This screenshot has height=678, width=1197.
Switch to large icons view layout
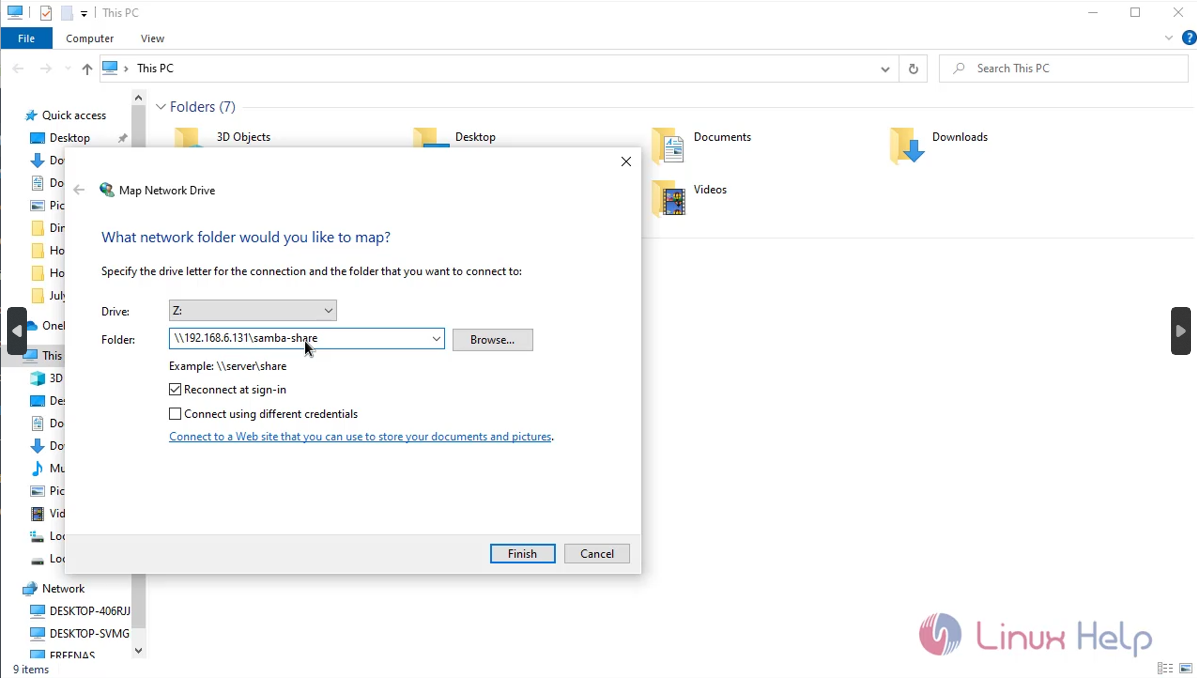tap(1186, 668)
